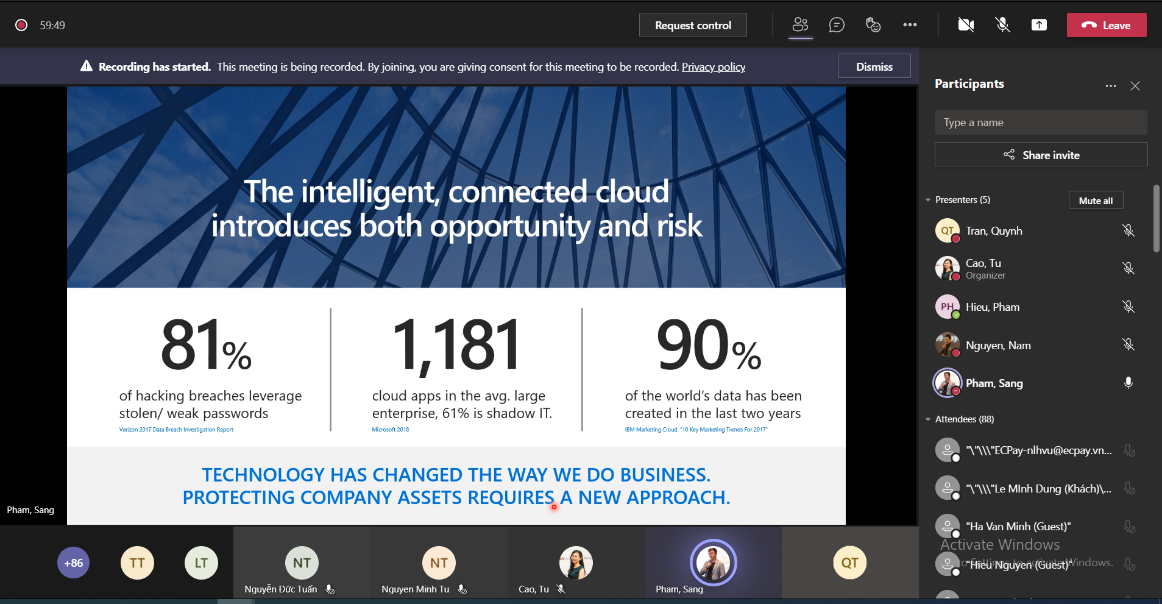Click the mic icon for Le Minh Dung

(1129, 488)
